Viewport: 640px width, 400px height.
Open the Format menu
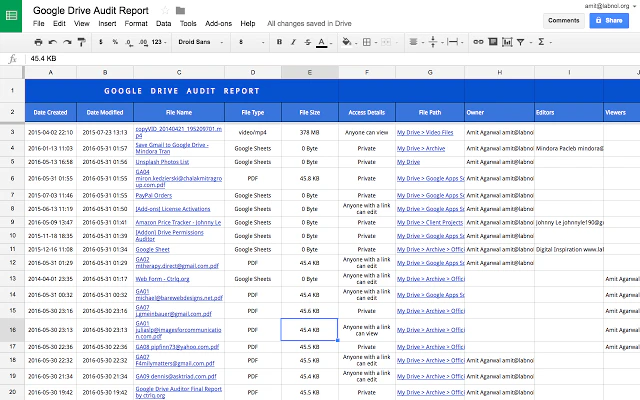point(136,24)
